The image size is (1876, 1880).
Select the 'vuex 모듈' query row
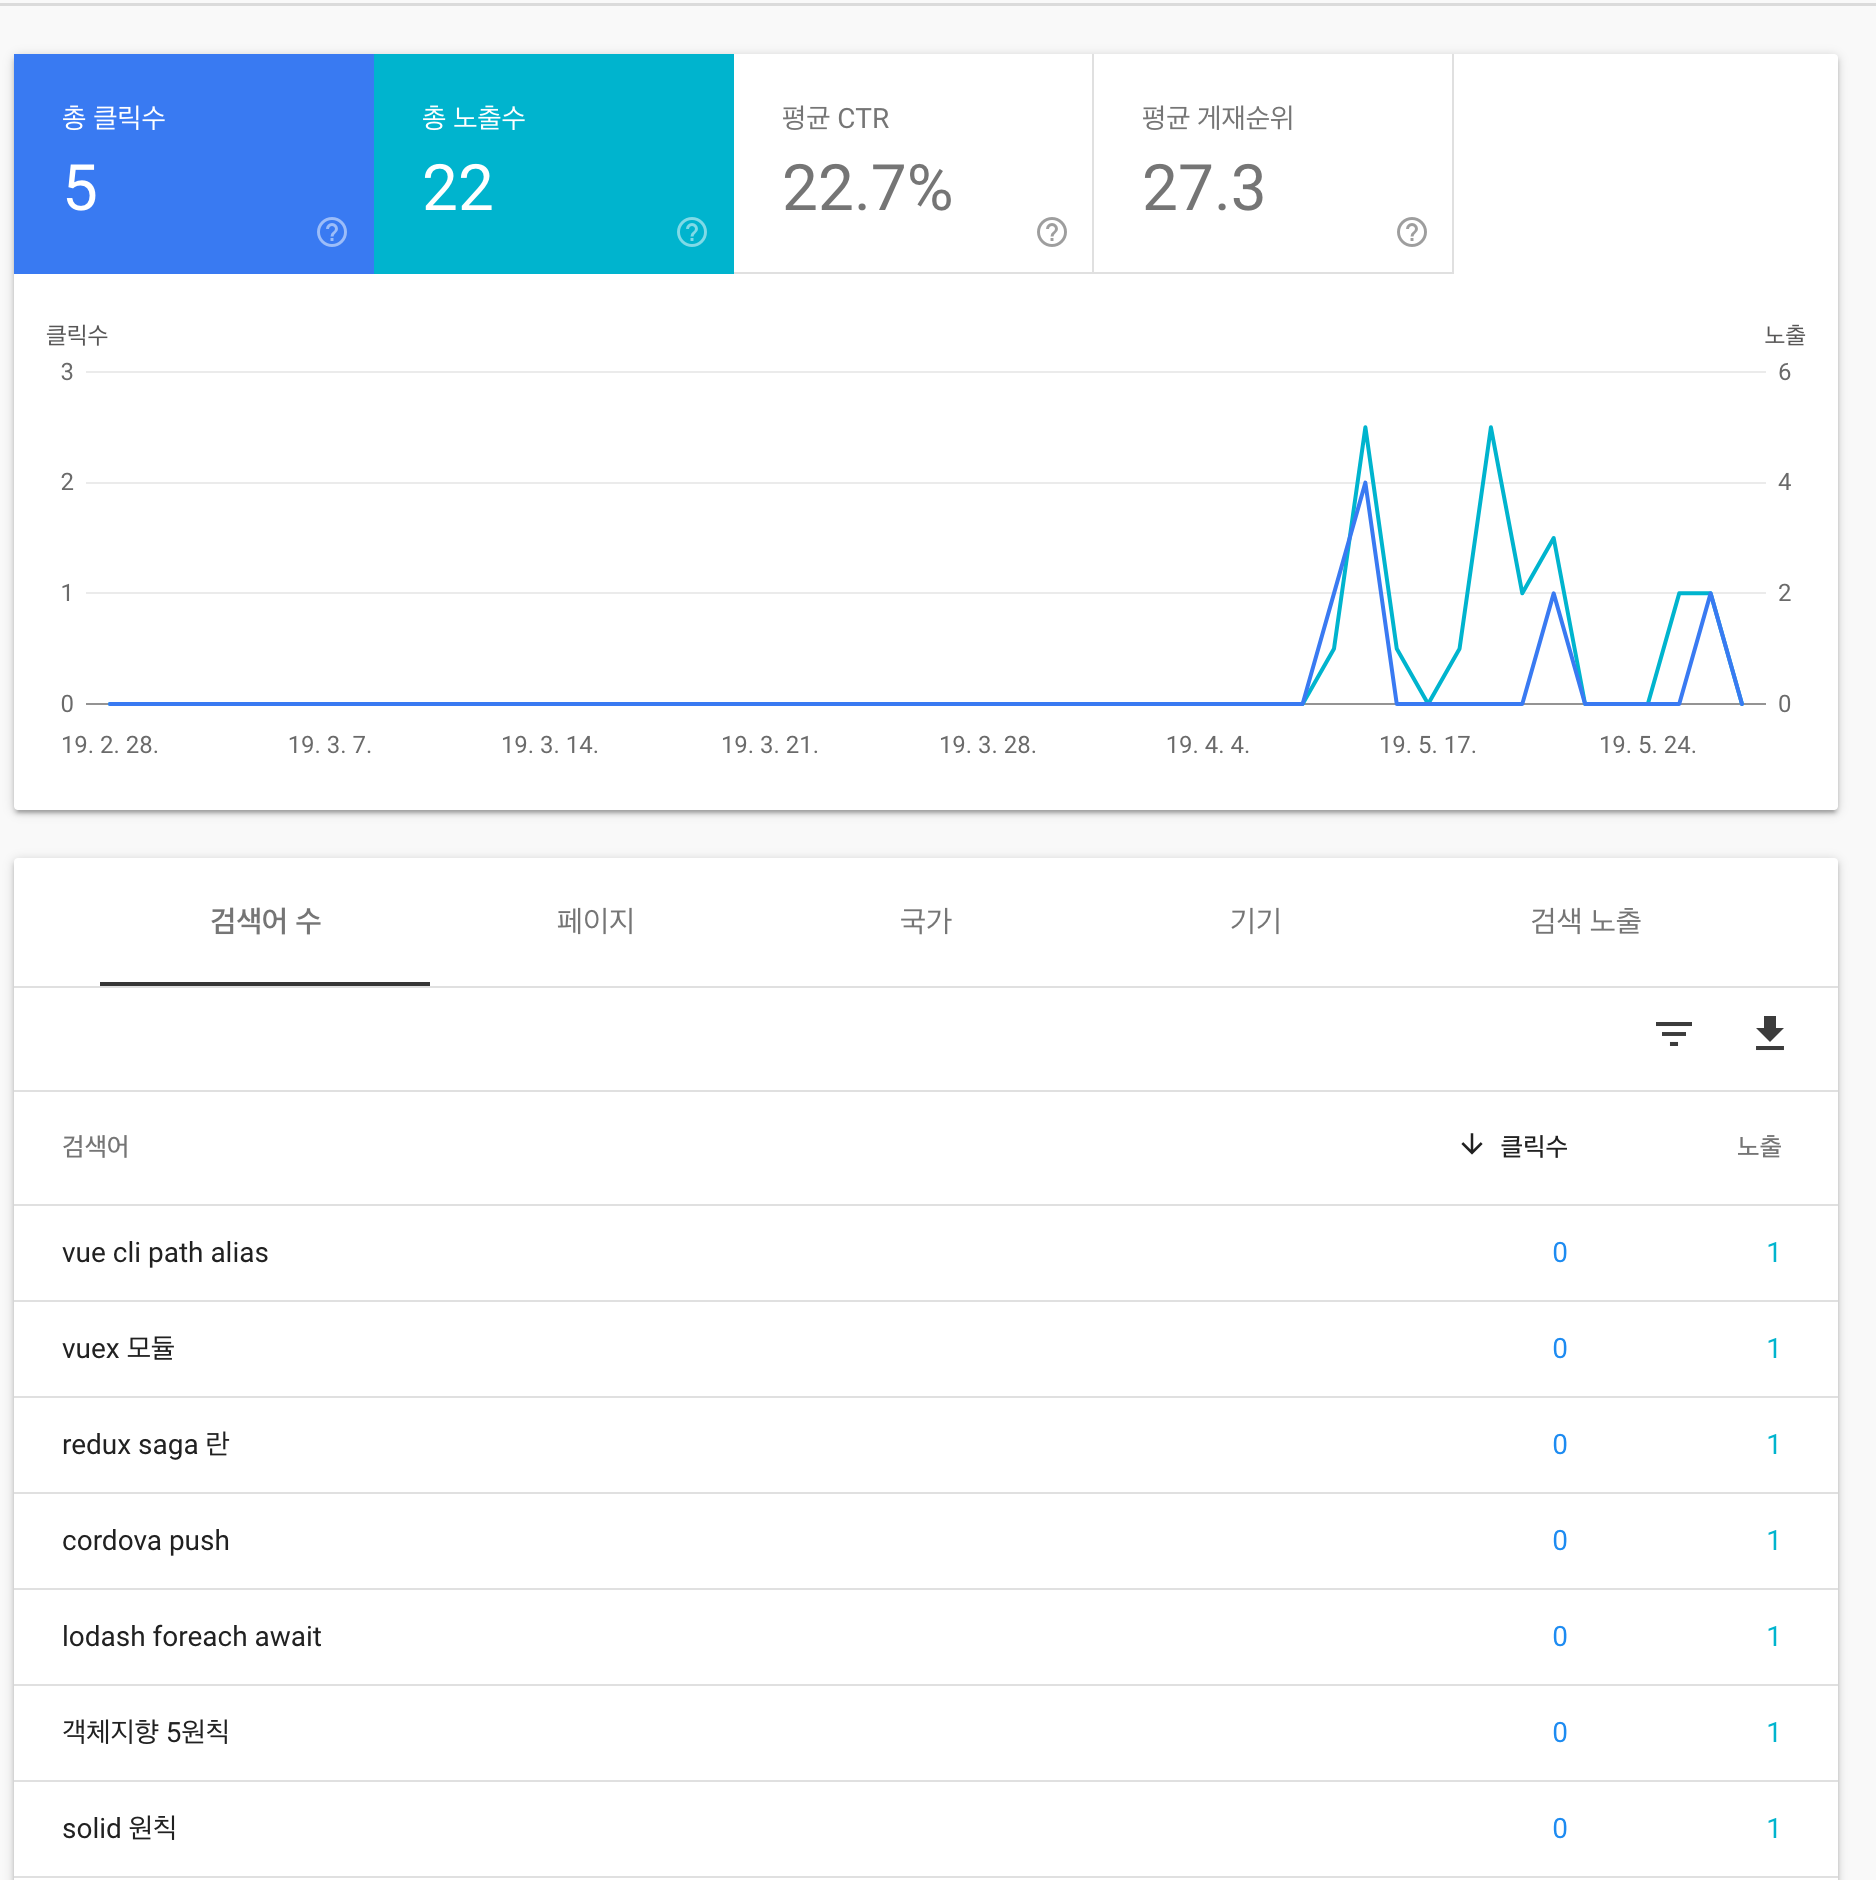coord(926,1349)
